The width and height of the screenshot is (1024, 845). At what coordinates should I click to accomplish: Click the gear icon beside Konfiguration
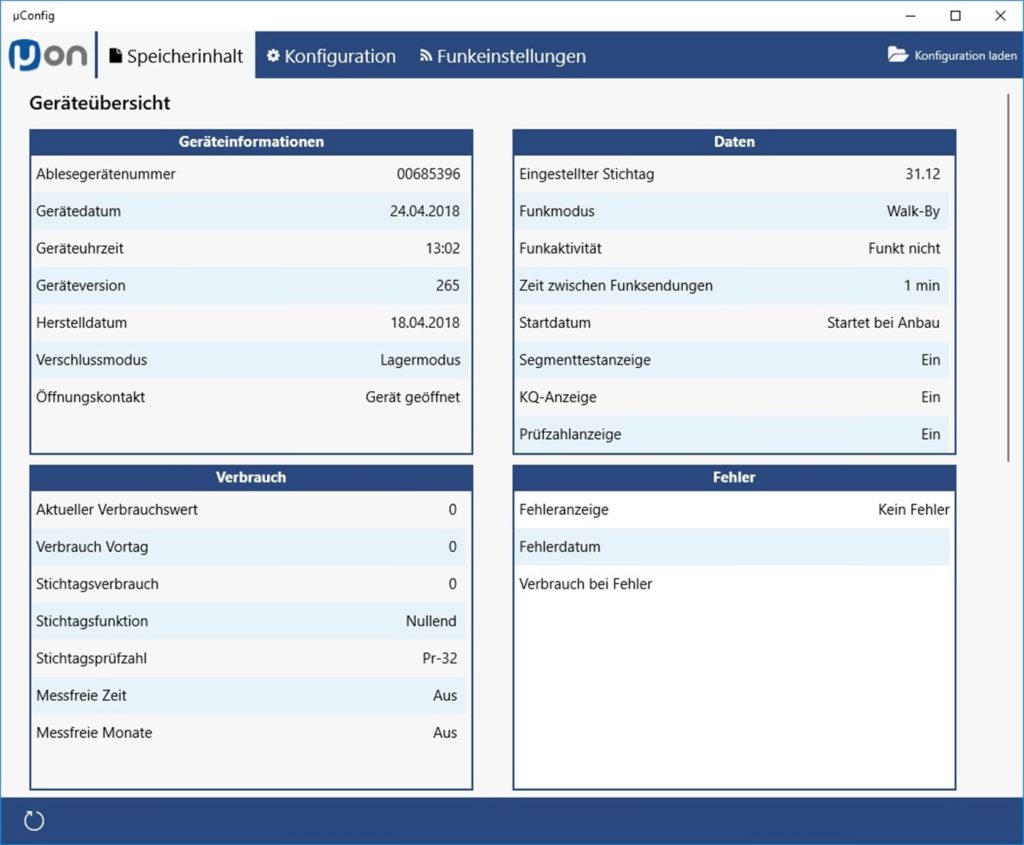(273, 56)
